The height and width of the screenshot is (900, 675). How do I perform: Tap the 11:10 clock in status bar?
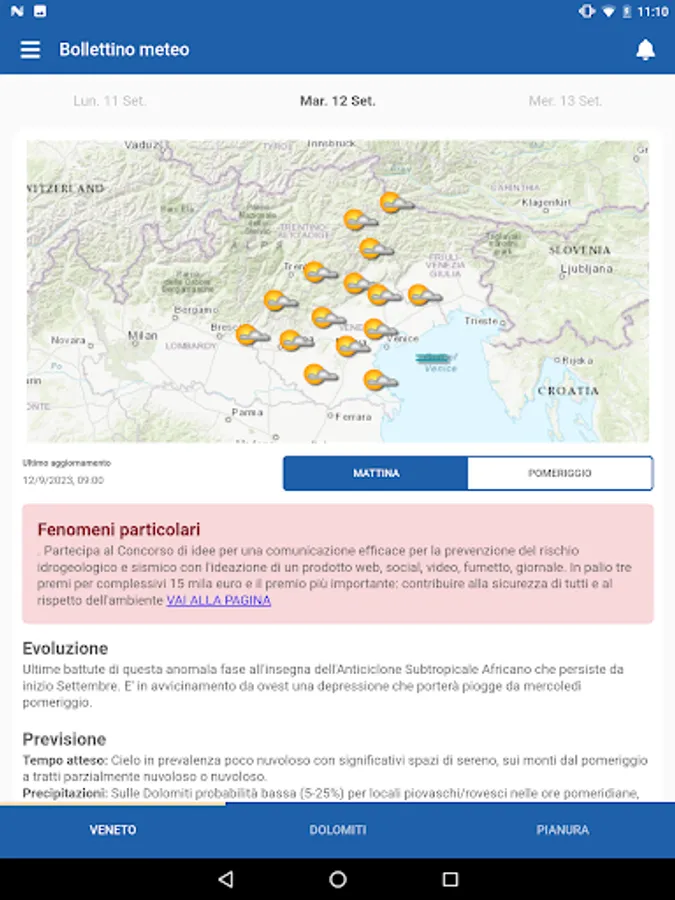tap(653, 11)
